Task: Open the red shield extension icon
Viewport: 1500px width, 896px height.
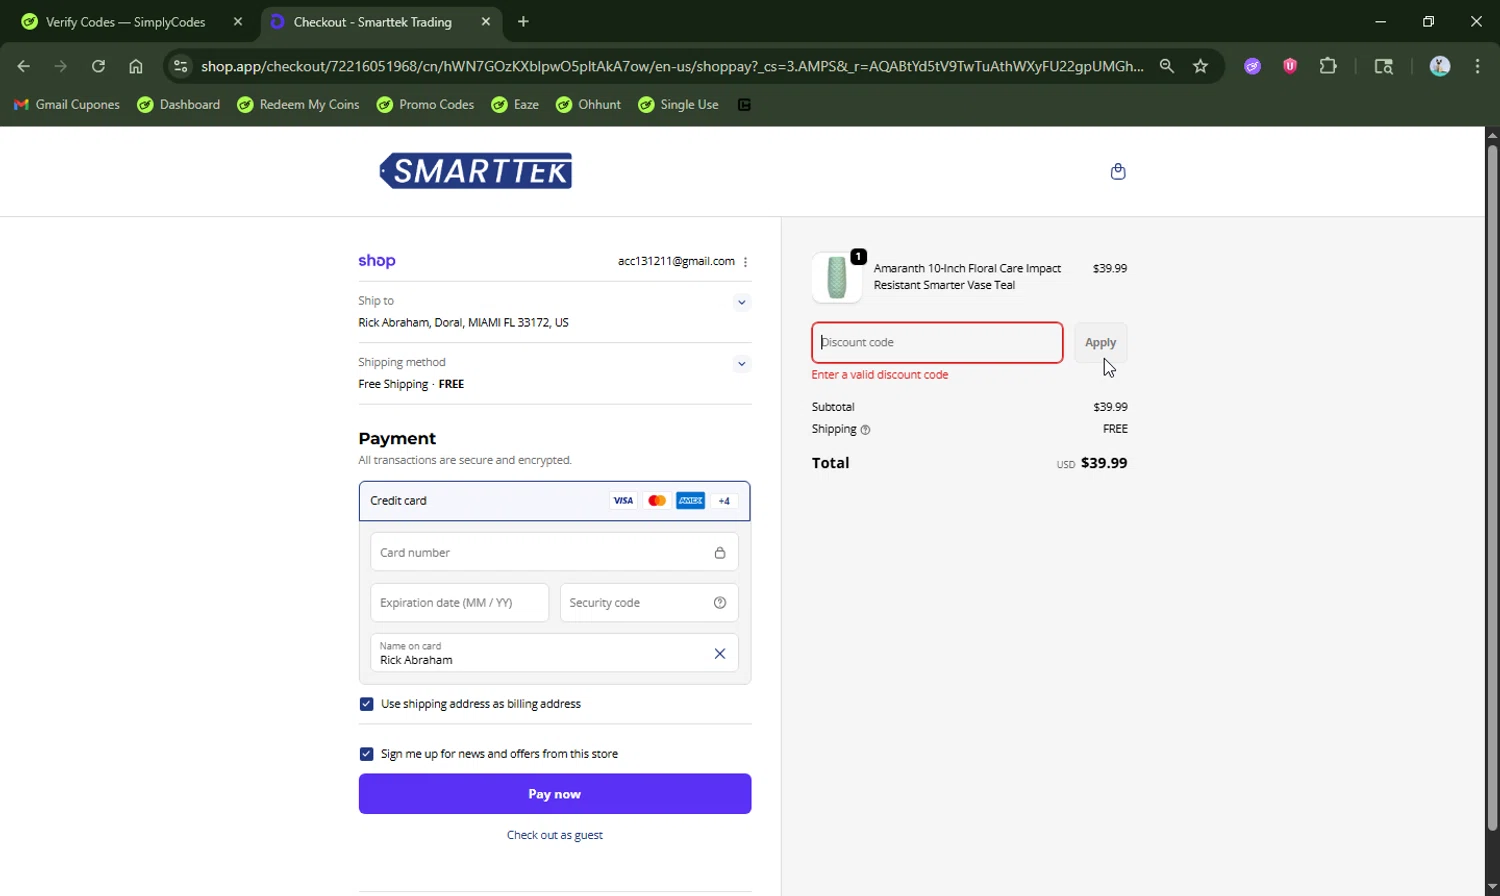Action: pyautogui.click(x=1290, y=66)
